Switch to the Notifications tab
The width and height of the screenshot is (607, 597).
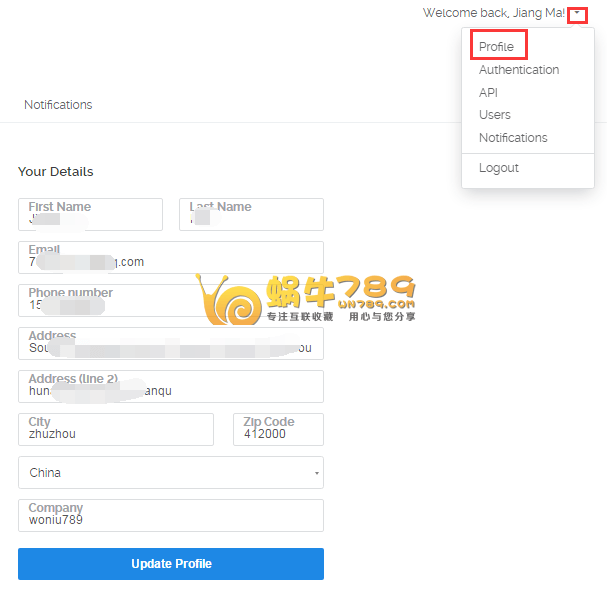(58, 105)
